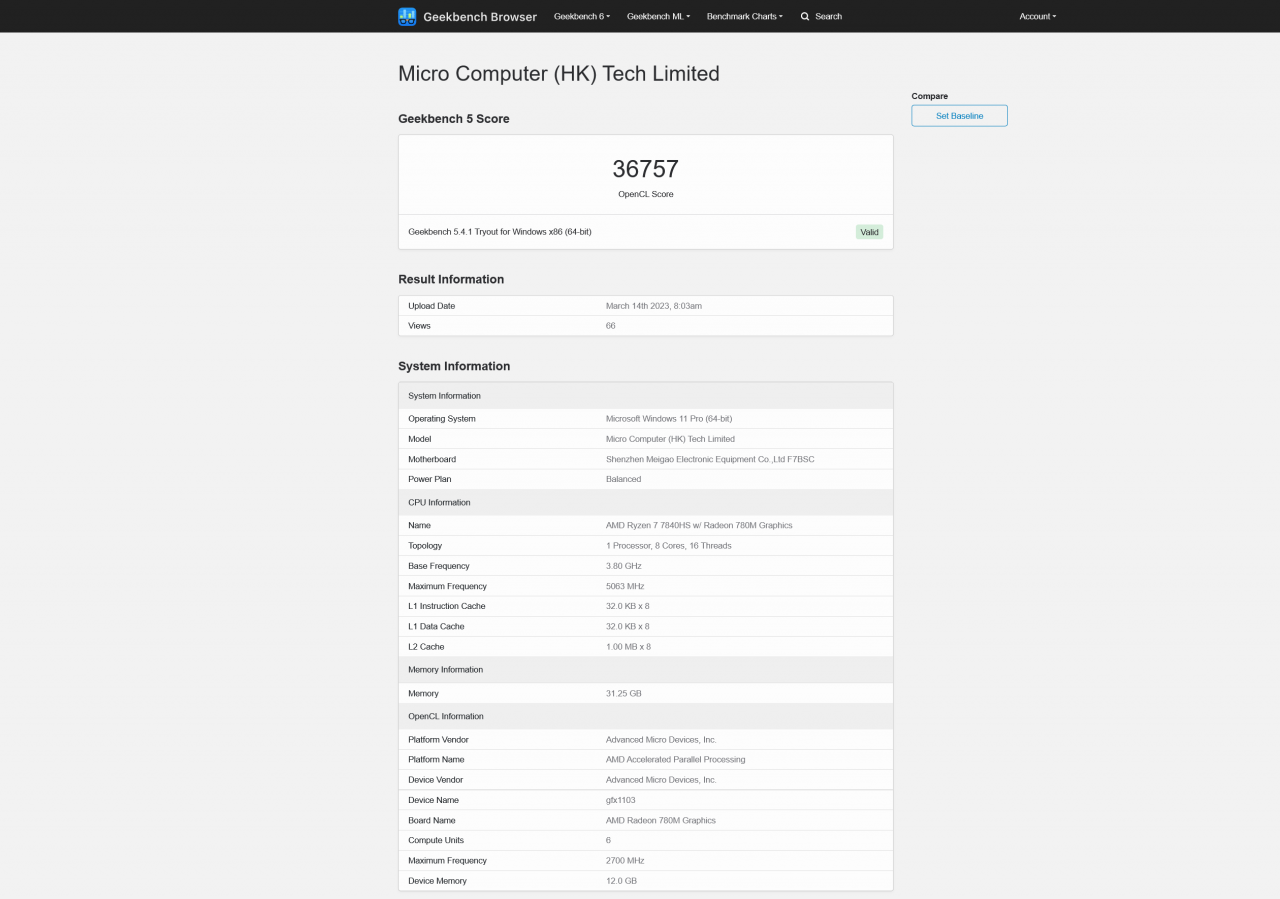Click Microsoft Windows 11 Pro value
The width and height of the screenshot is (1280, 899).
669,419
